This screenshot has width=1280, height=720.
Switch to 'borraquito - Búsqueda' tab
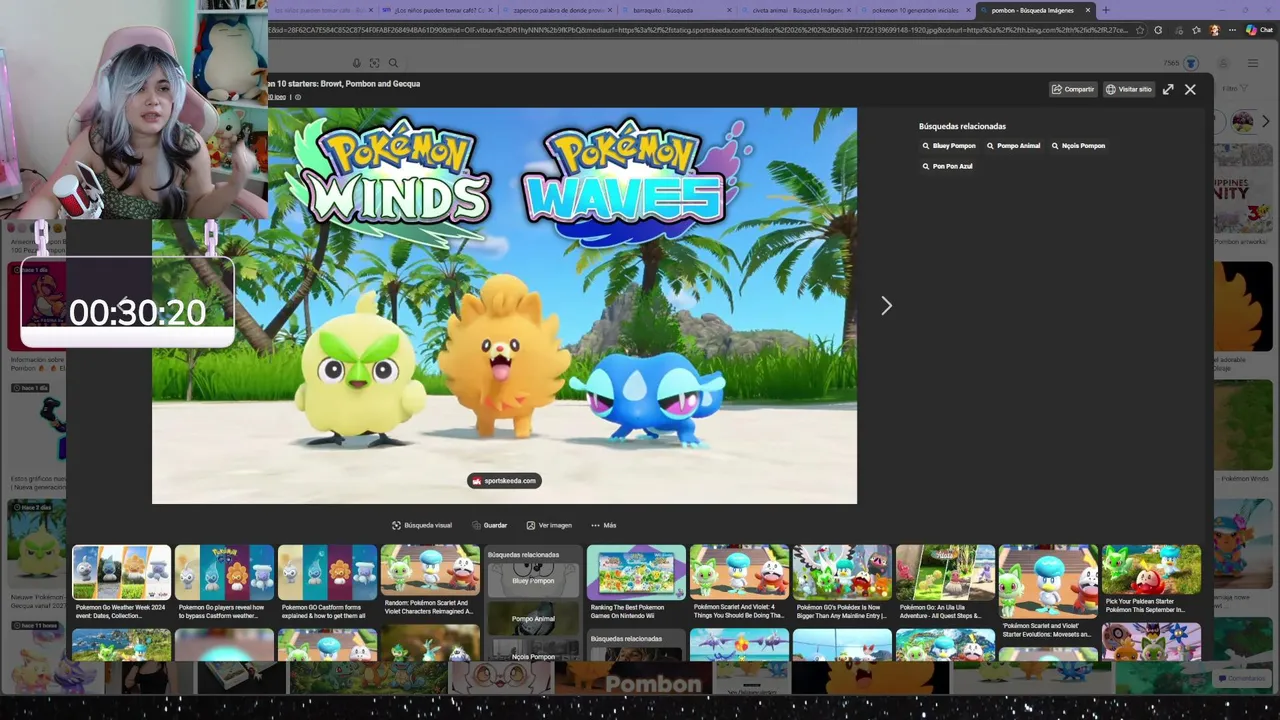click(675, 10)
